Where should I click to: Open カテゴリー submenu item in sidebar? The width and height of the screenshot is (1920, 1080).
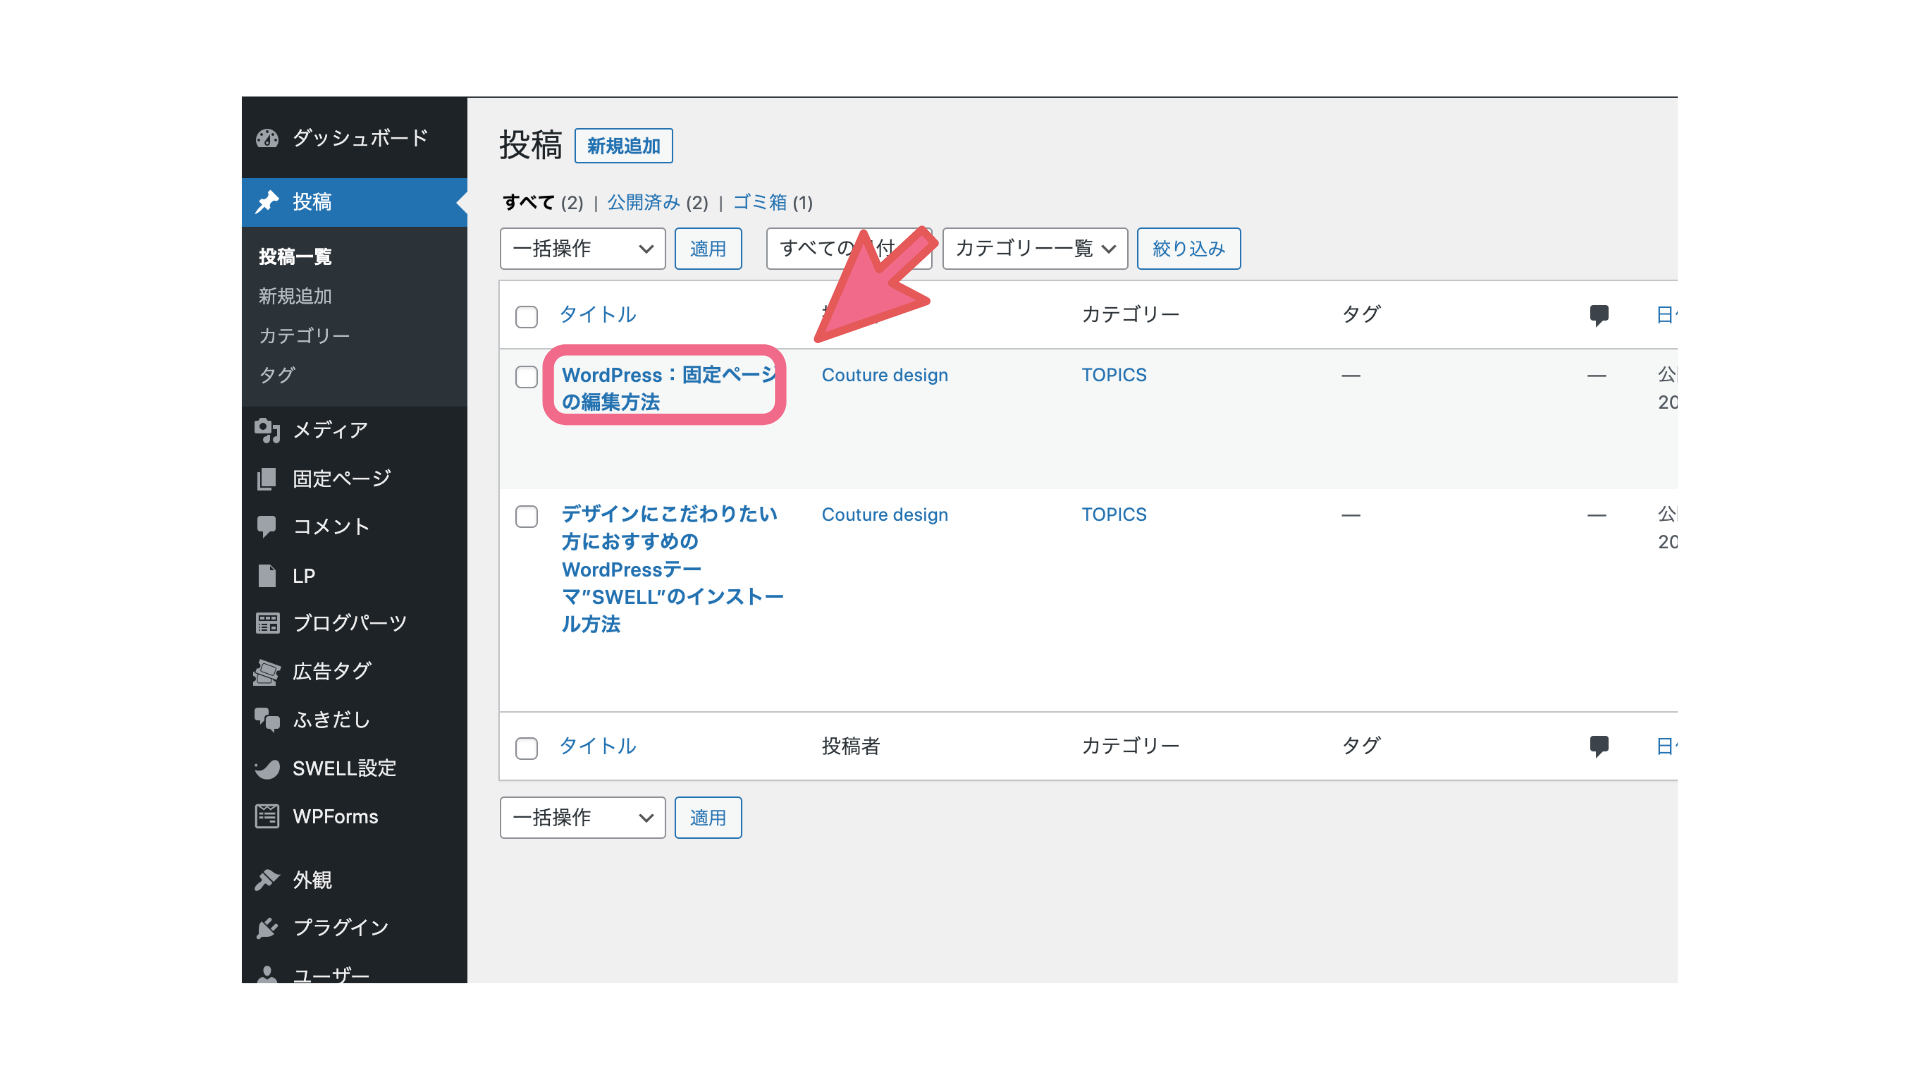pyautogui.click(x=304, y=336)
